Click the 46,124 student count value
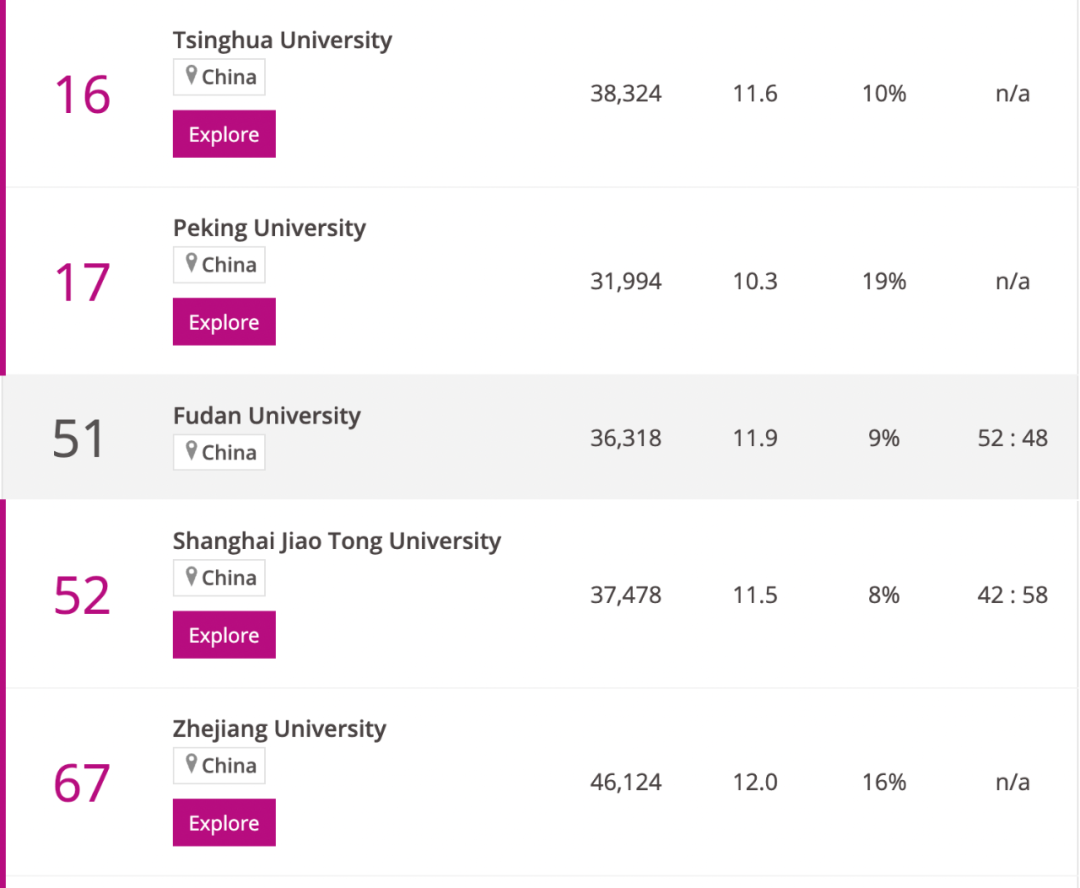The height and width of the screenshot is (888, 1080). click(x=625, y=782)
